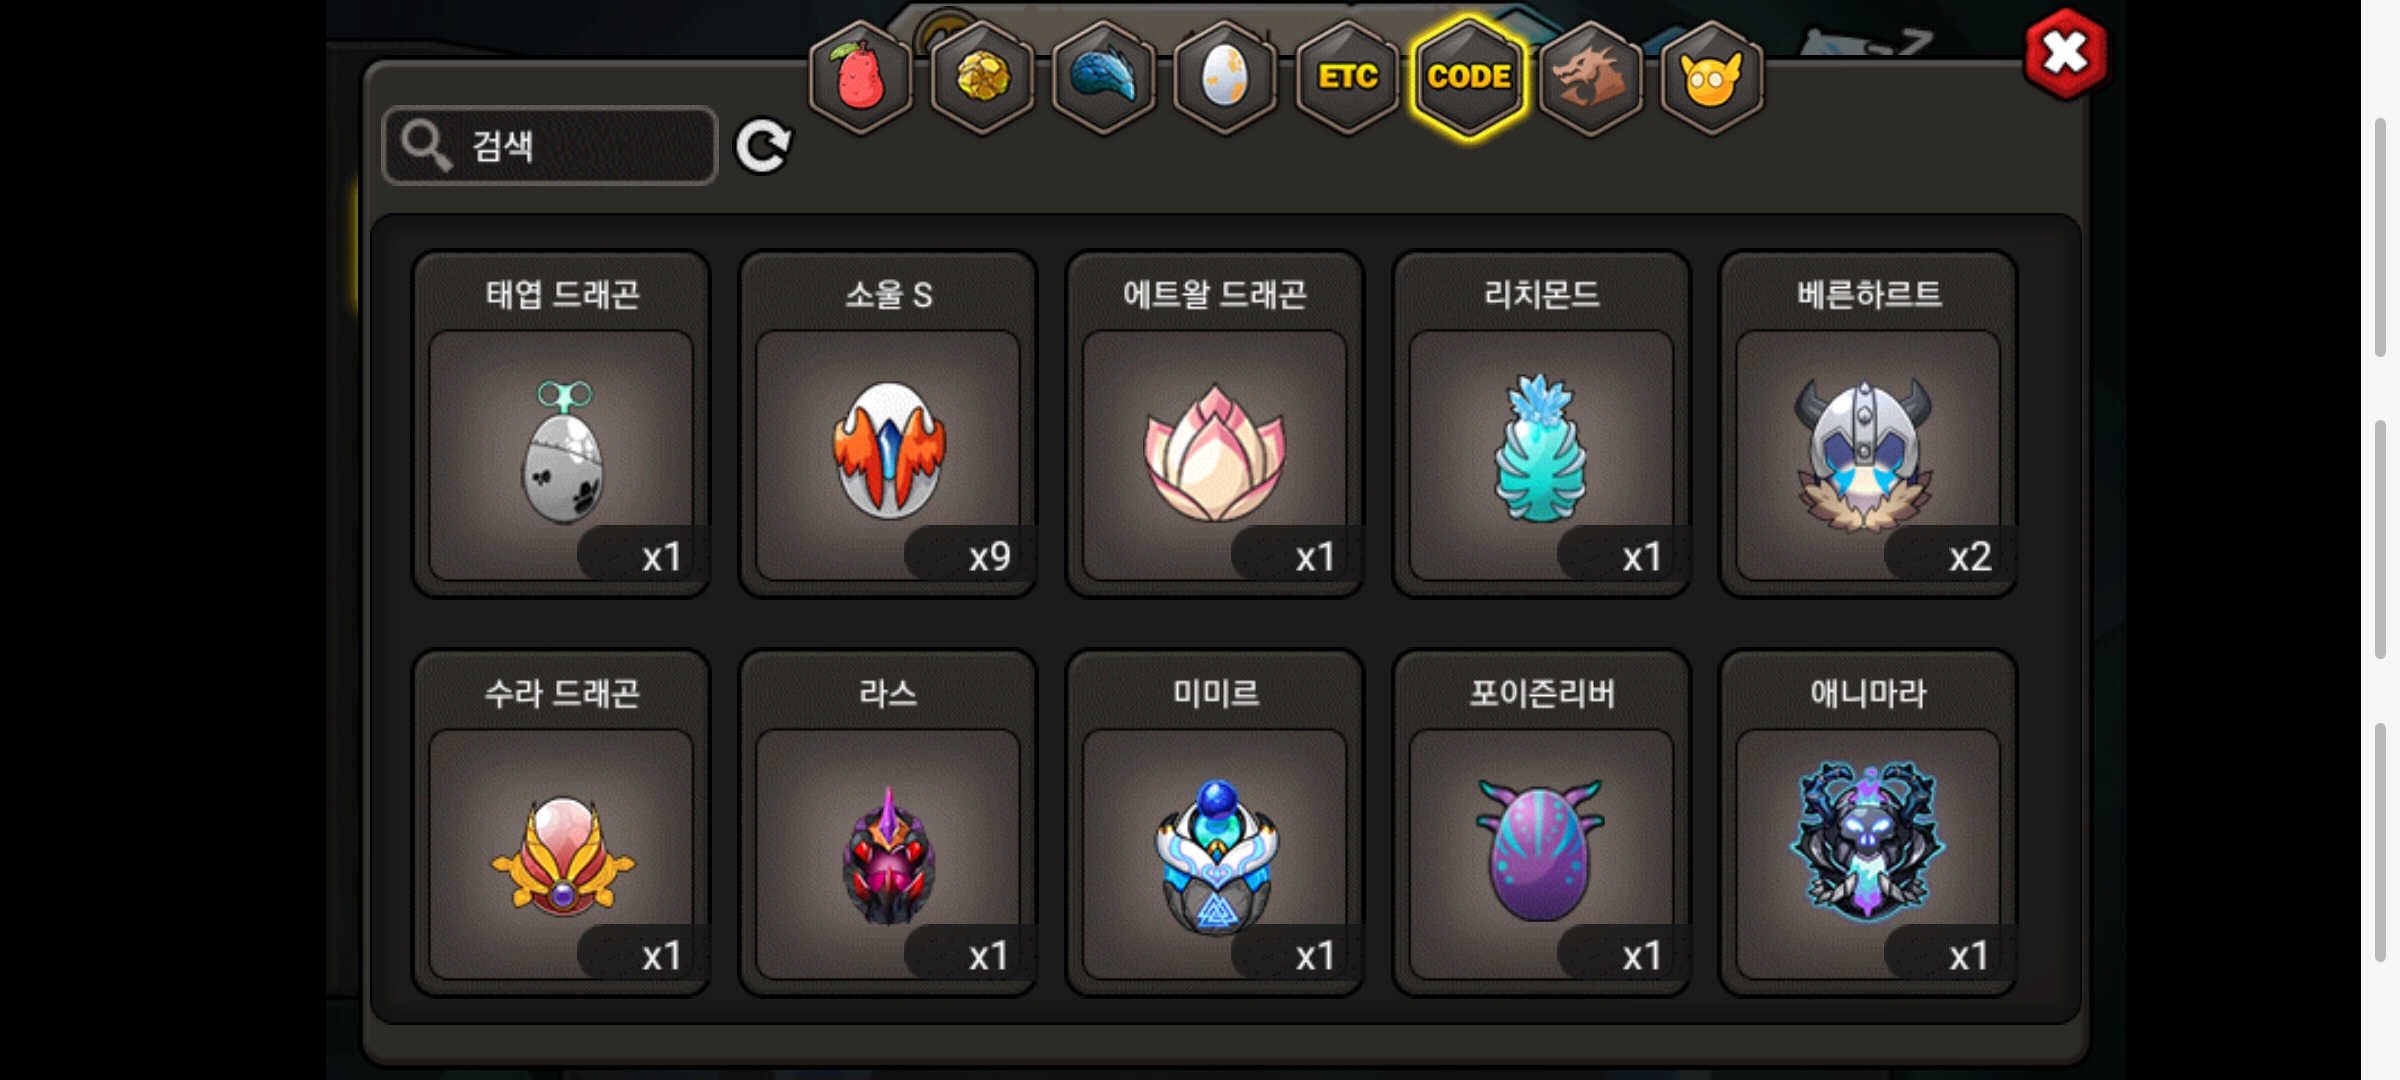This screenshot has width=2400, height=1080.
Task: Open the yellow horned creature category
Action: (x=1712, y=77)
